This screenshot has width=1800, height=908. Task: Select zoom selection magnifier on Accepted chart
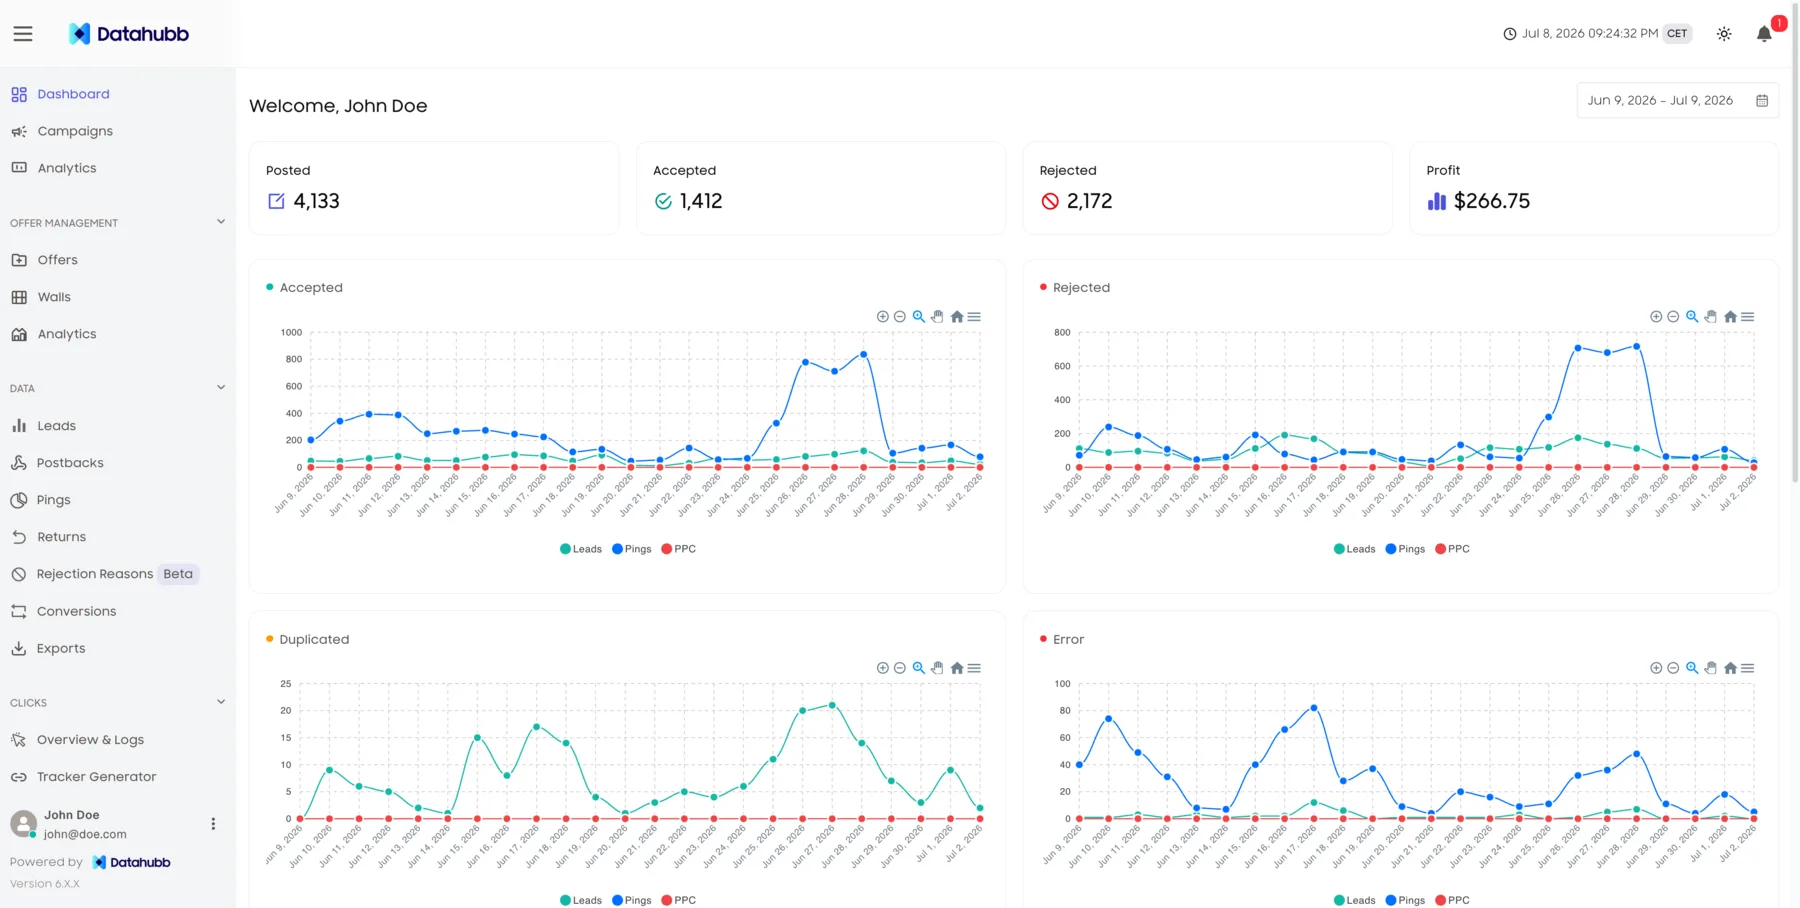918,317
